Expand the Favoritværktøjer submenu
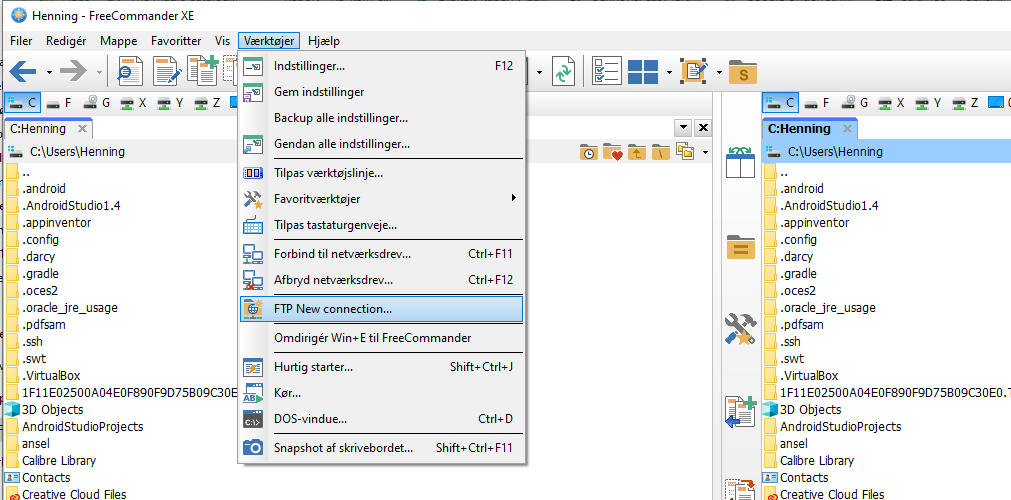Screen dimensions: 1011x500 [381, 199]
